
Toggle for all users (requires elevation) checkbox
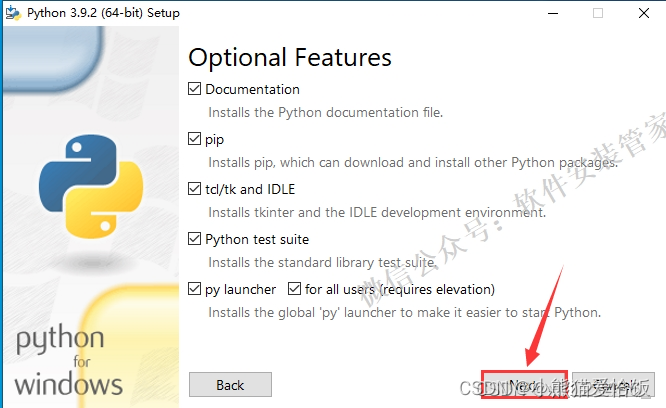[294, 289]
